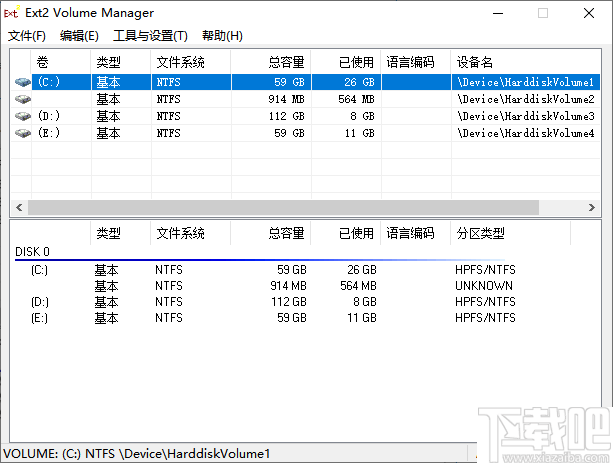Select (E:) partition under DISK 0
Image resolution: width=613 pixels, height=463 pixels.
tap(39, 318)
